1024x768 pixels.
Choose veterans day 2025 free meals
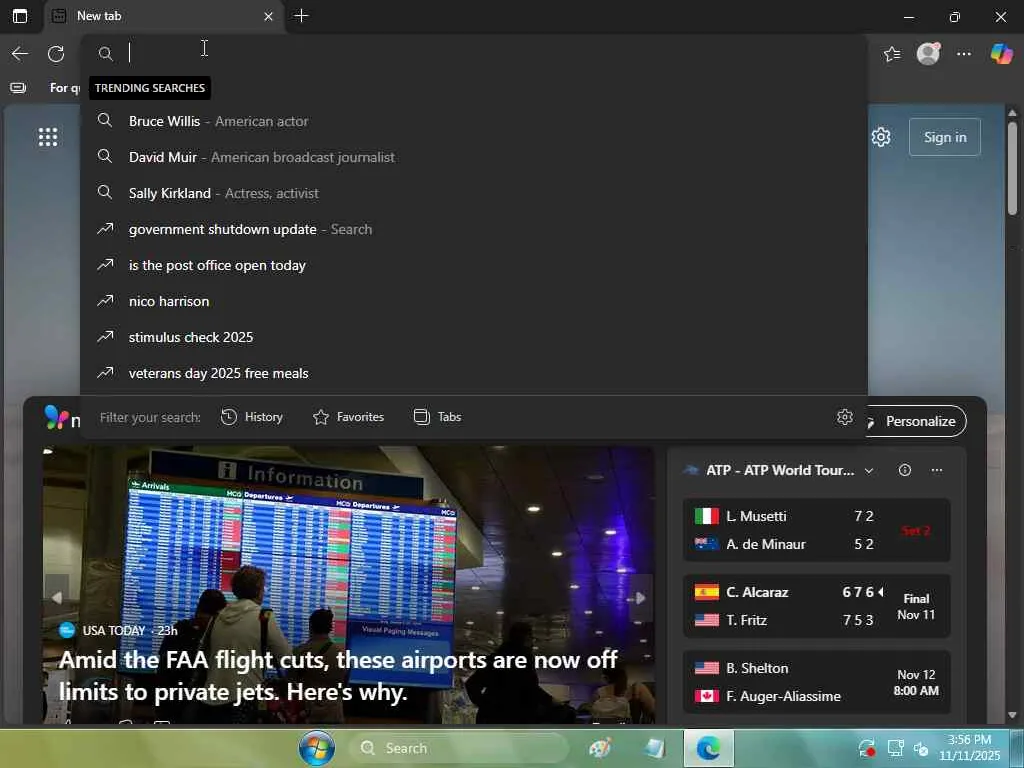point(474,373)
